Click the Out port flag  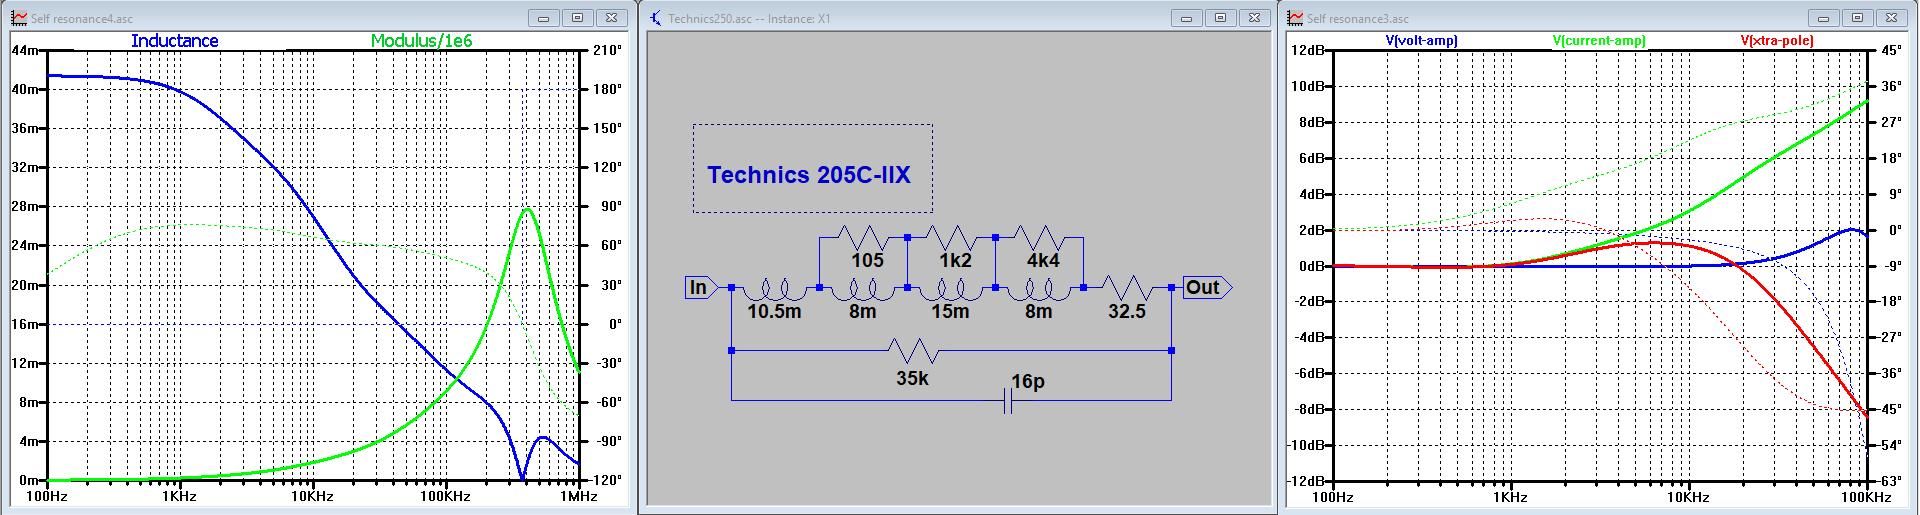point(1206,288)
